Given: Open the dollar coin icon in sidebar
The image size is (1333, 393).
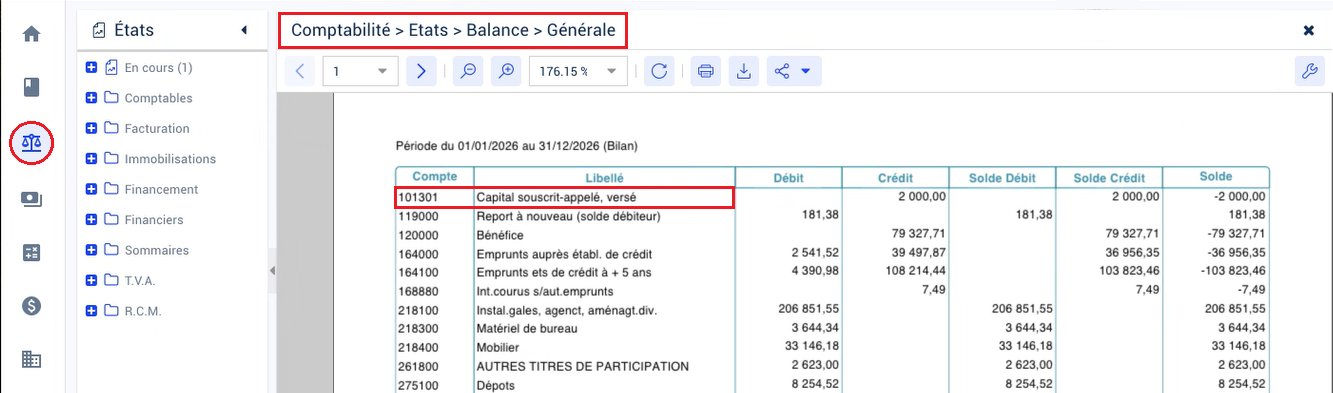Looking at the screenshot, I should click(x=31, y=306).
